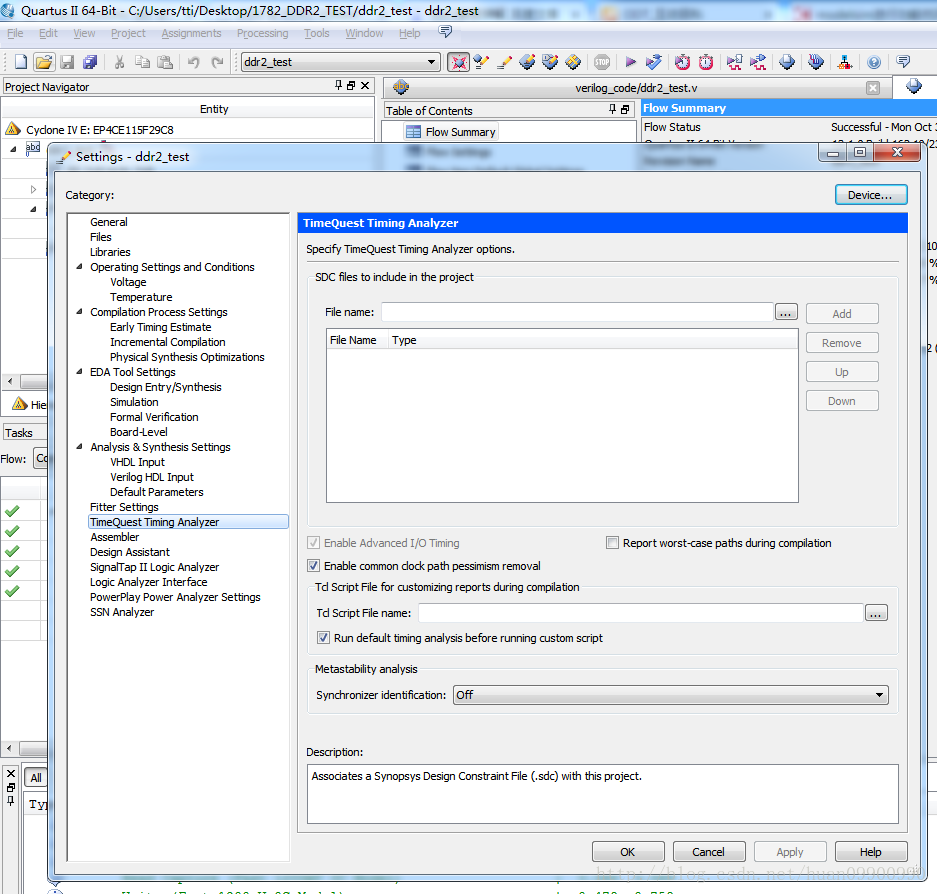Select SignalTap II Logic Analyzer category
Image resolution: width=937 pixels, height=894 pixels.
point(154,567)
